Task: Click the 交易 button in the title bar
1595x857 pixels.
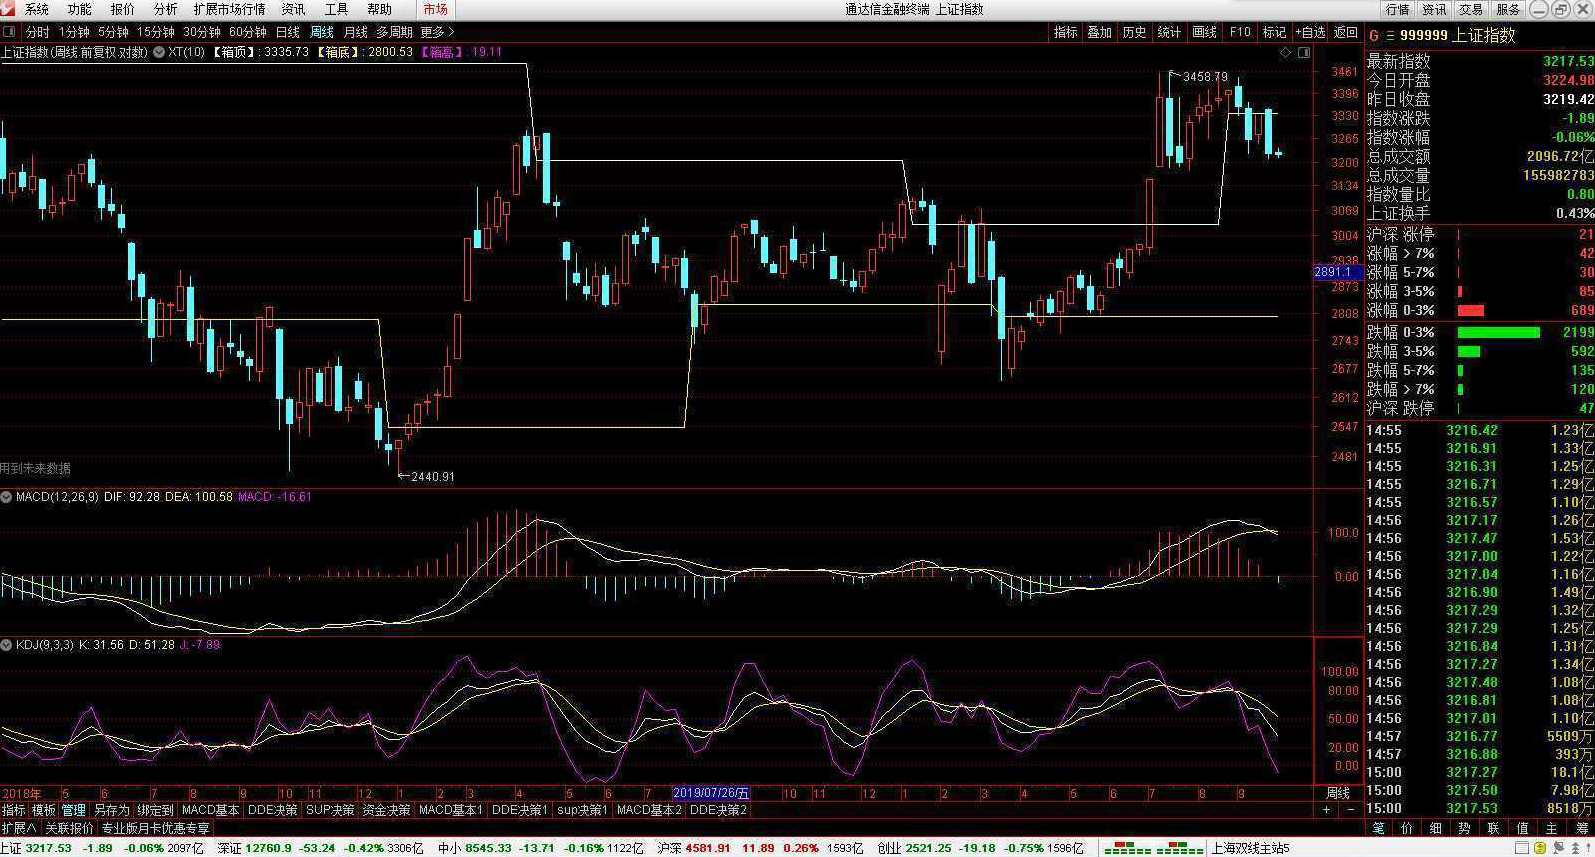Action: click(x=1471, y=9)
